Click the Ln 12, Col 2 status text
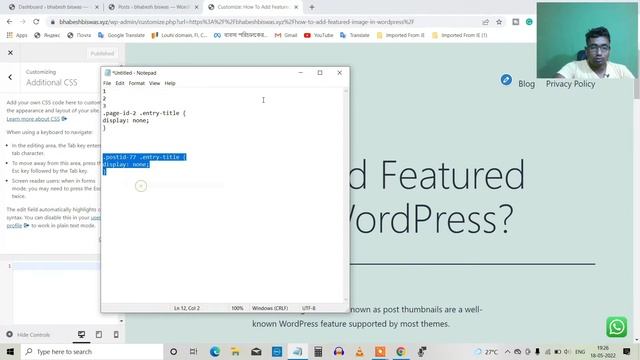The height and width of the screenshot is (360, 640). coord(187,308)
